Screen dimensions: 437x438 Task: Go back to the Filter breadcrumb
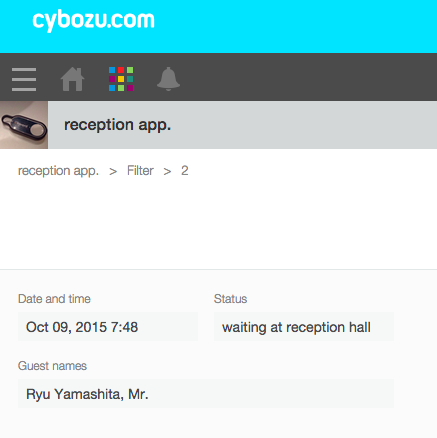point(140,171)
